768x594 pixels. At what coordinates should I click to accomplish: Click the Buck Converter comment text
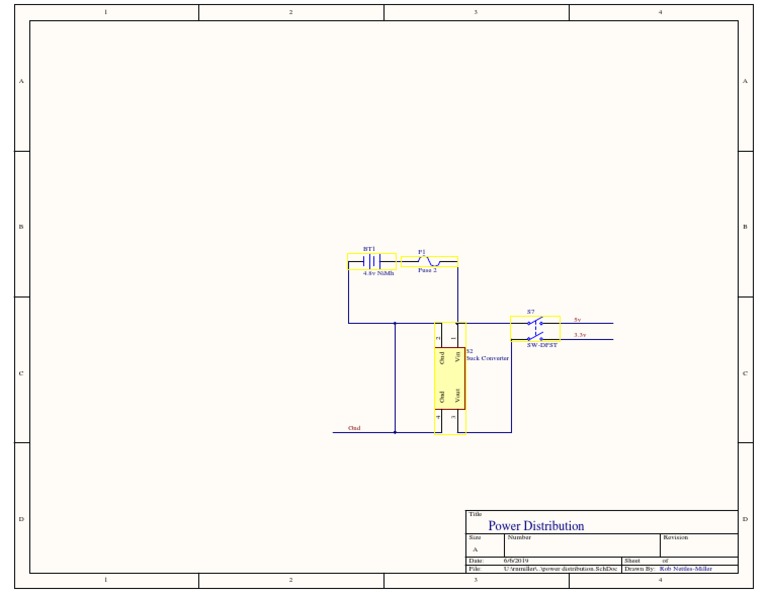coord(487,358)
